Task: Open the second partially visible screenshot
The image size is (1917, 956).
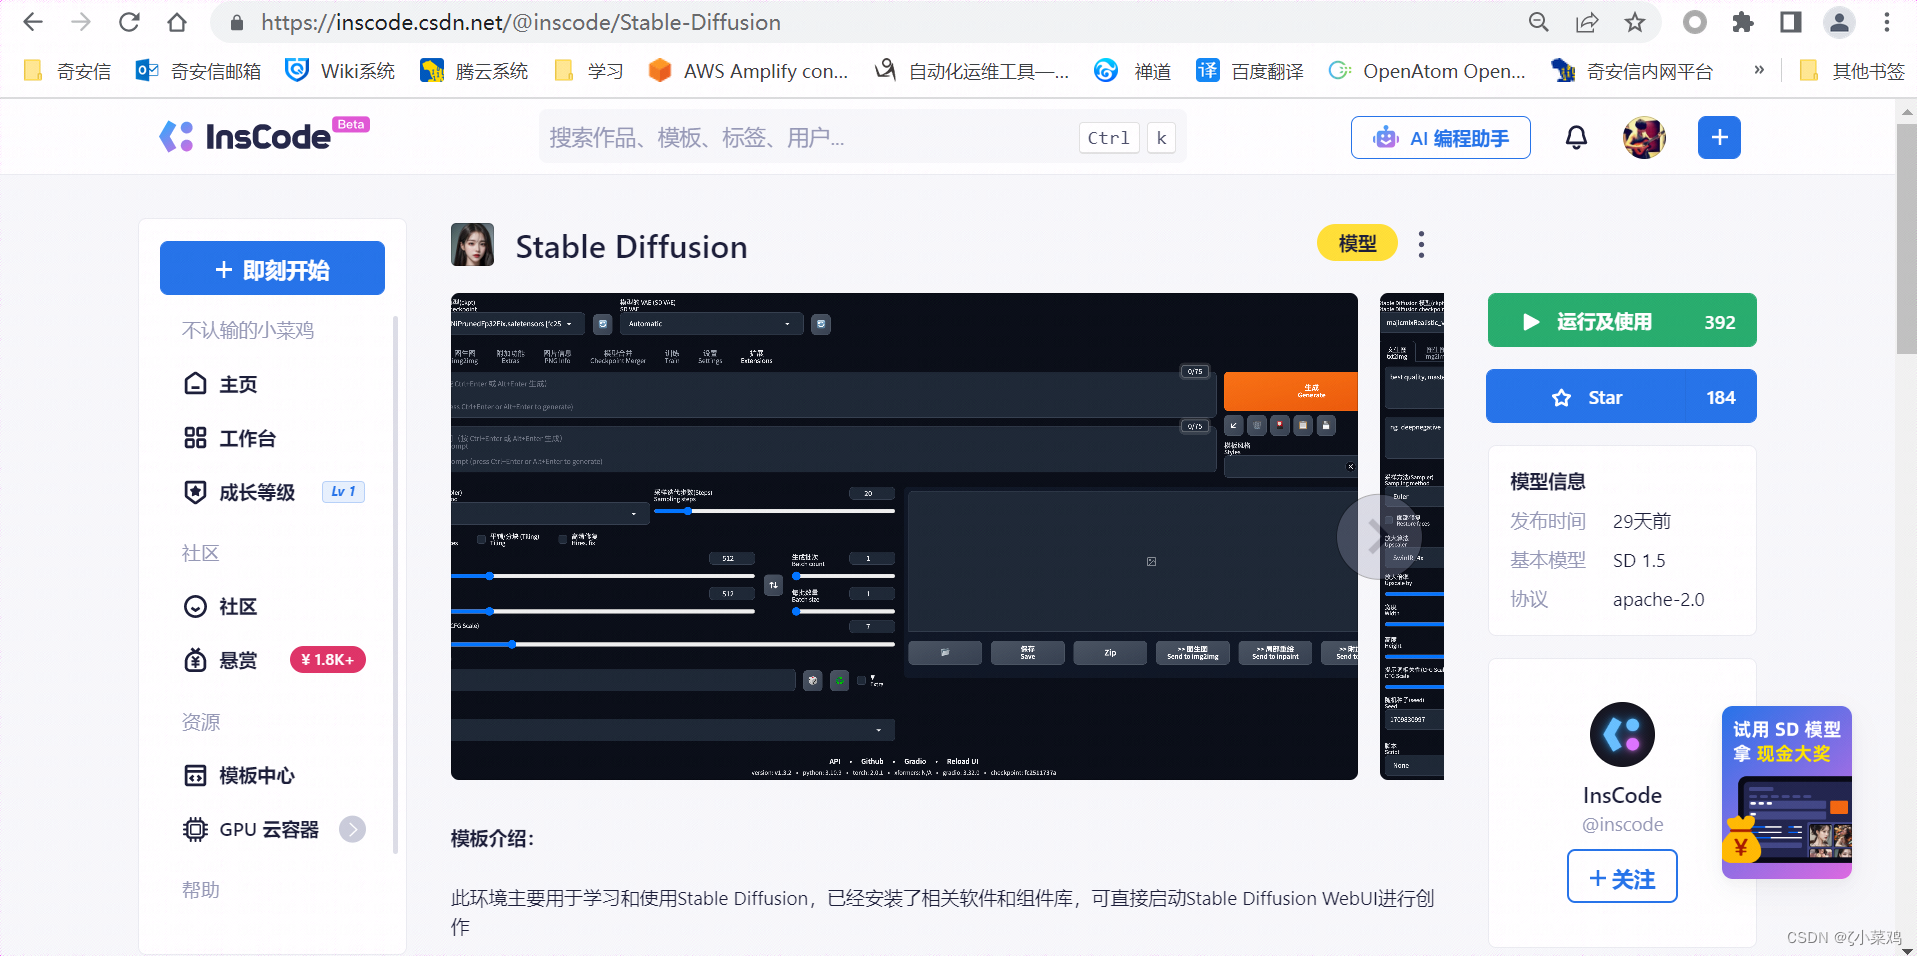Action: coord(1411,536)
